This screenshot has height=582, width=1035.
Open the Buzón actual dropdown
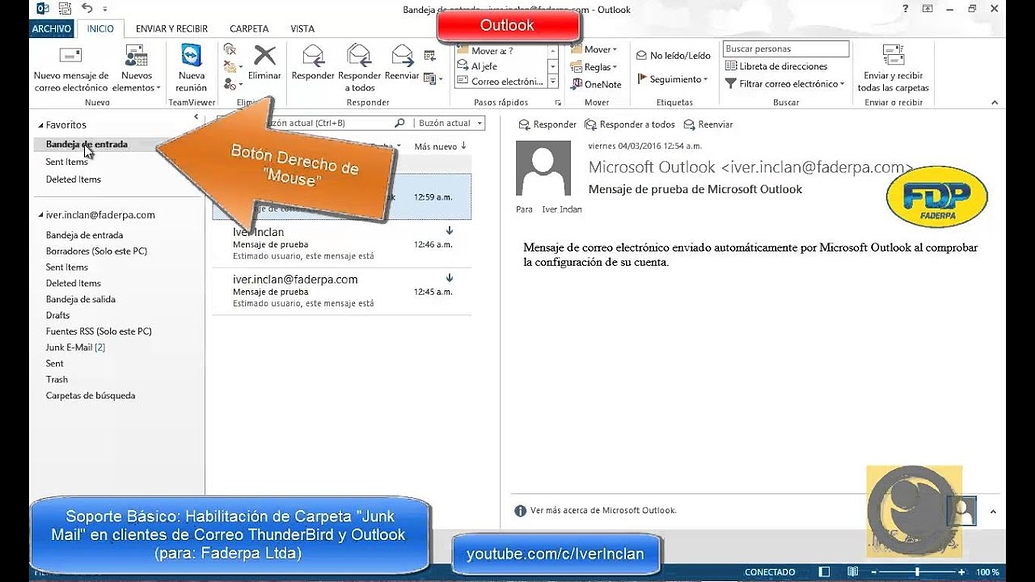click(449, 123)
